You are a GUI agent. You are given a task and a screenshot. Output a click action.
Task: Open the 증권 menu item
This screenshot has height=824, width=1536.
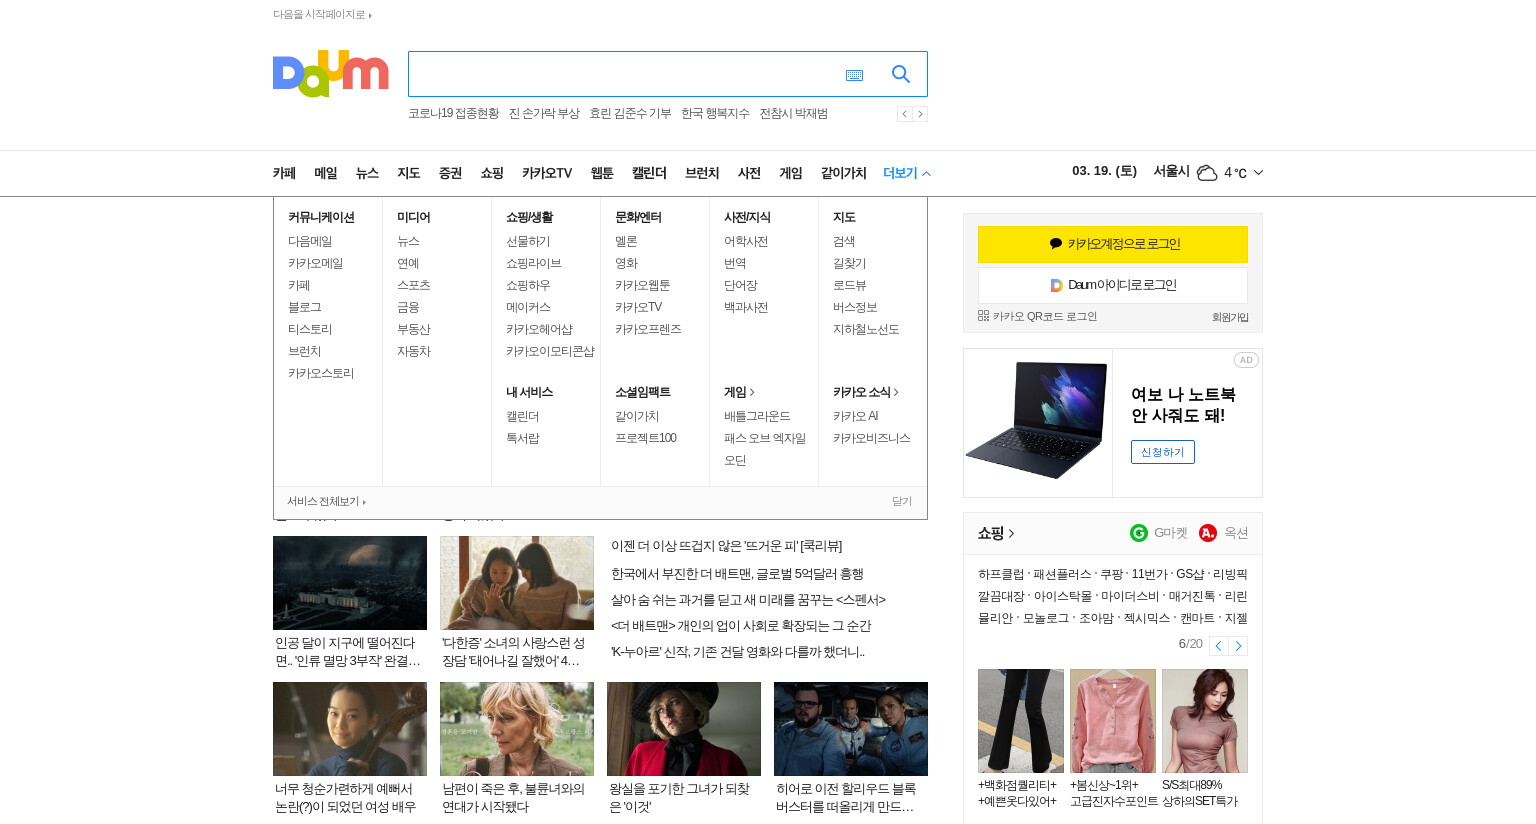click(x=450, y=173)
